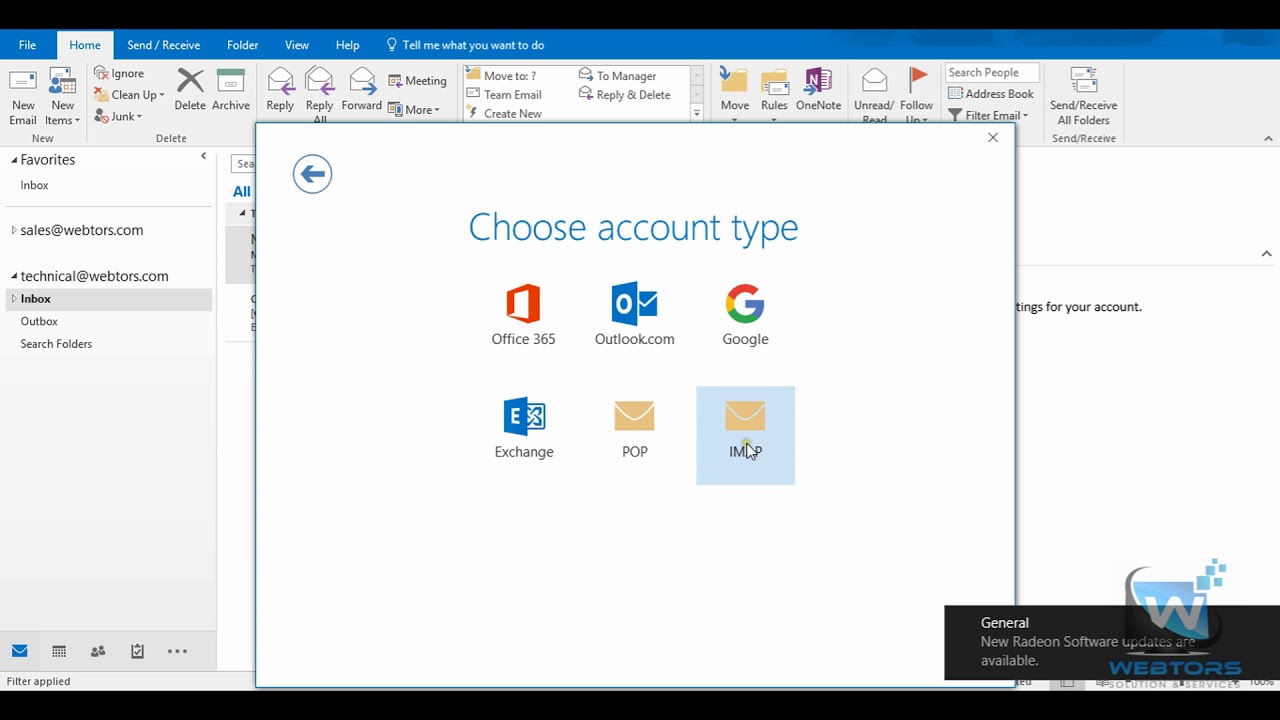This screenshot has width=1280, height=720.
Task: Open the Folder tab
Action: [x=242, y=45]
